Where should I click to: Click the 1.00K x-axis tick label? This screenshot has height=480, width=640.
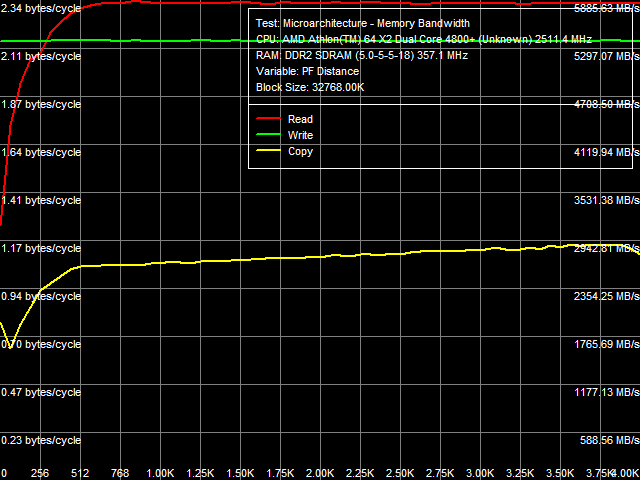point(160,473)
